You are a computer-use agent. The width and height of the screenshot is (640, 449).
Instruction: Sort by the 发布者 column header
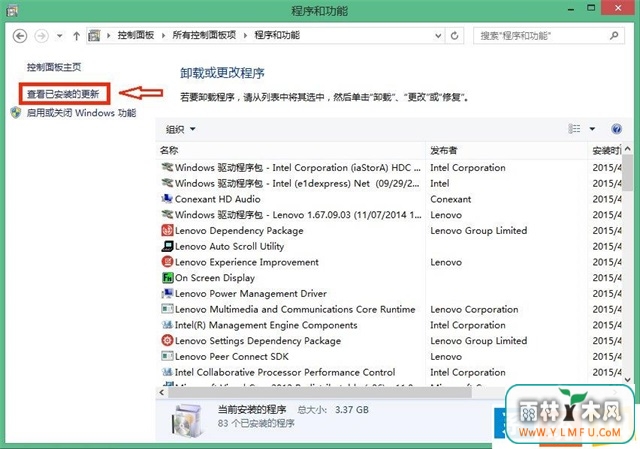coord(507,151)
